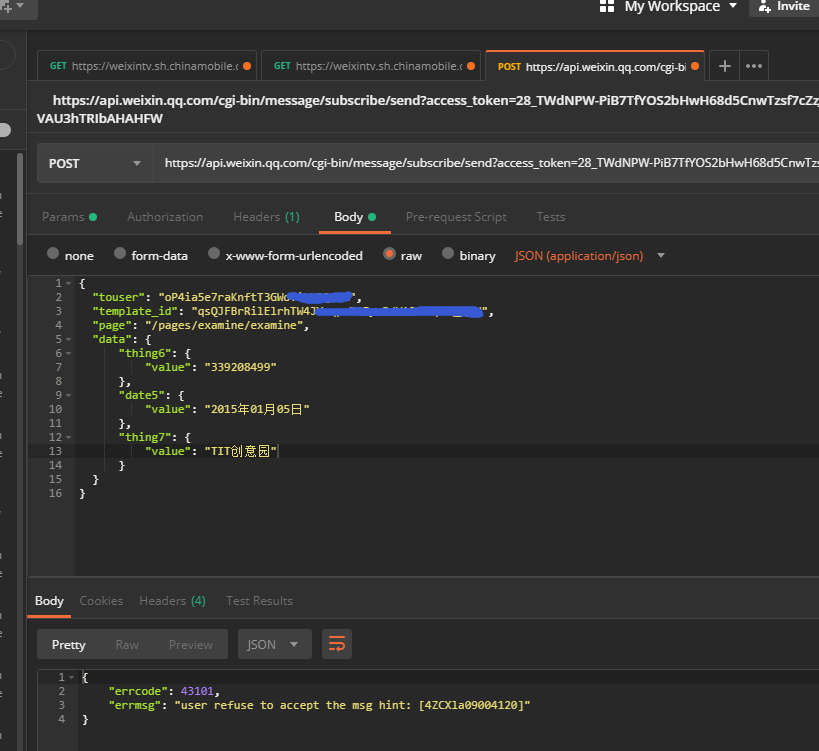Open the POST method dropdown

pos(95,163)
